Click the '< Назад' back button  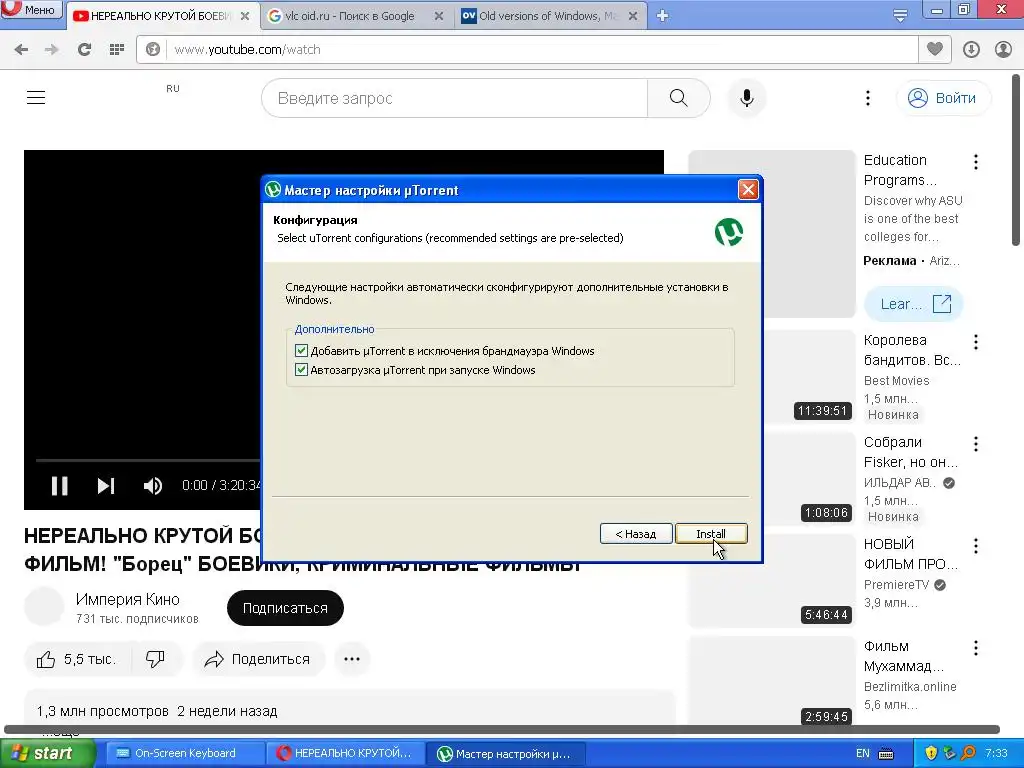635,534
